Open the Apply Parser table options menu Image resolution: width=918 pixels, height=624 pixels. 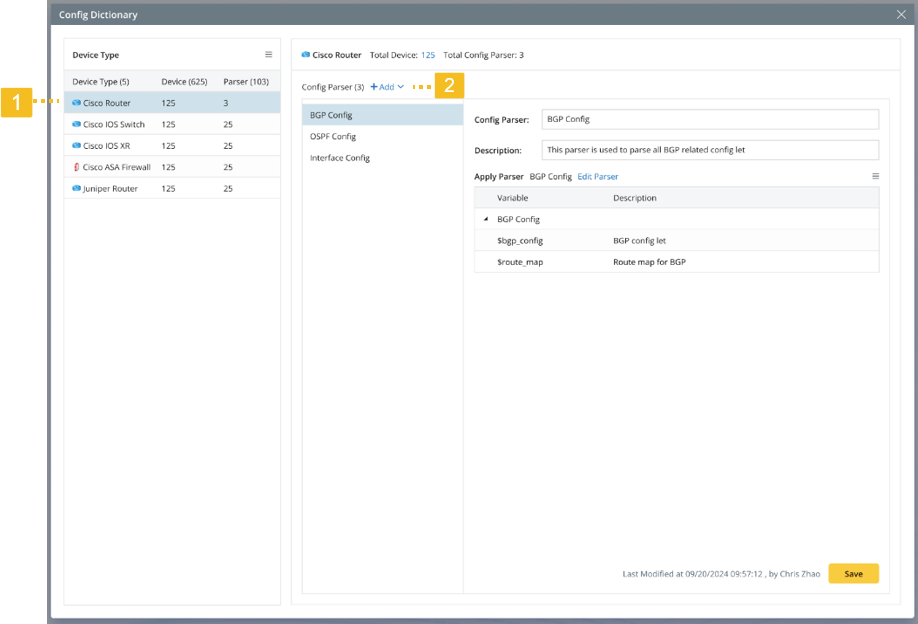click(875, 176)
